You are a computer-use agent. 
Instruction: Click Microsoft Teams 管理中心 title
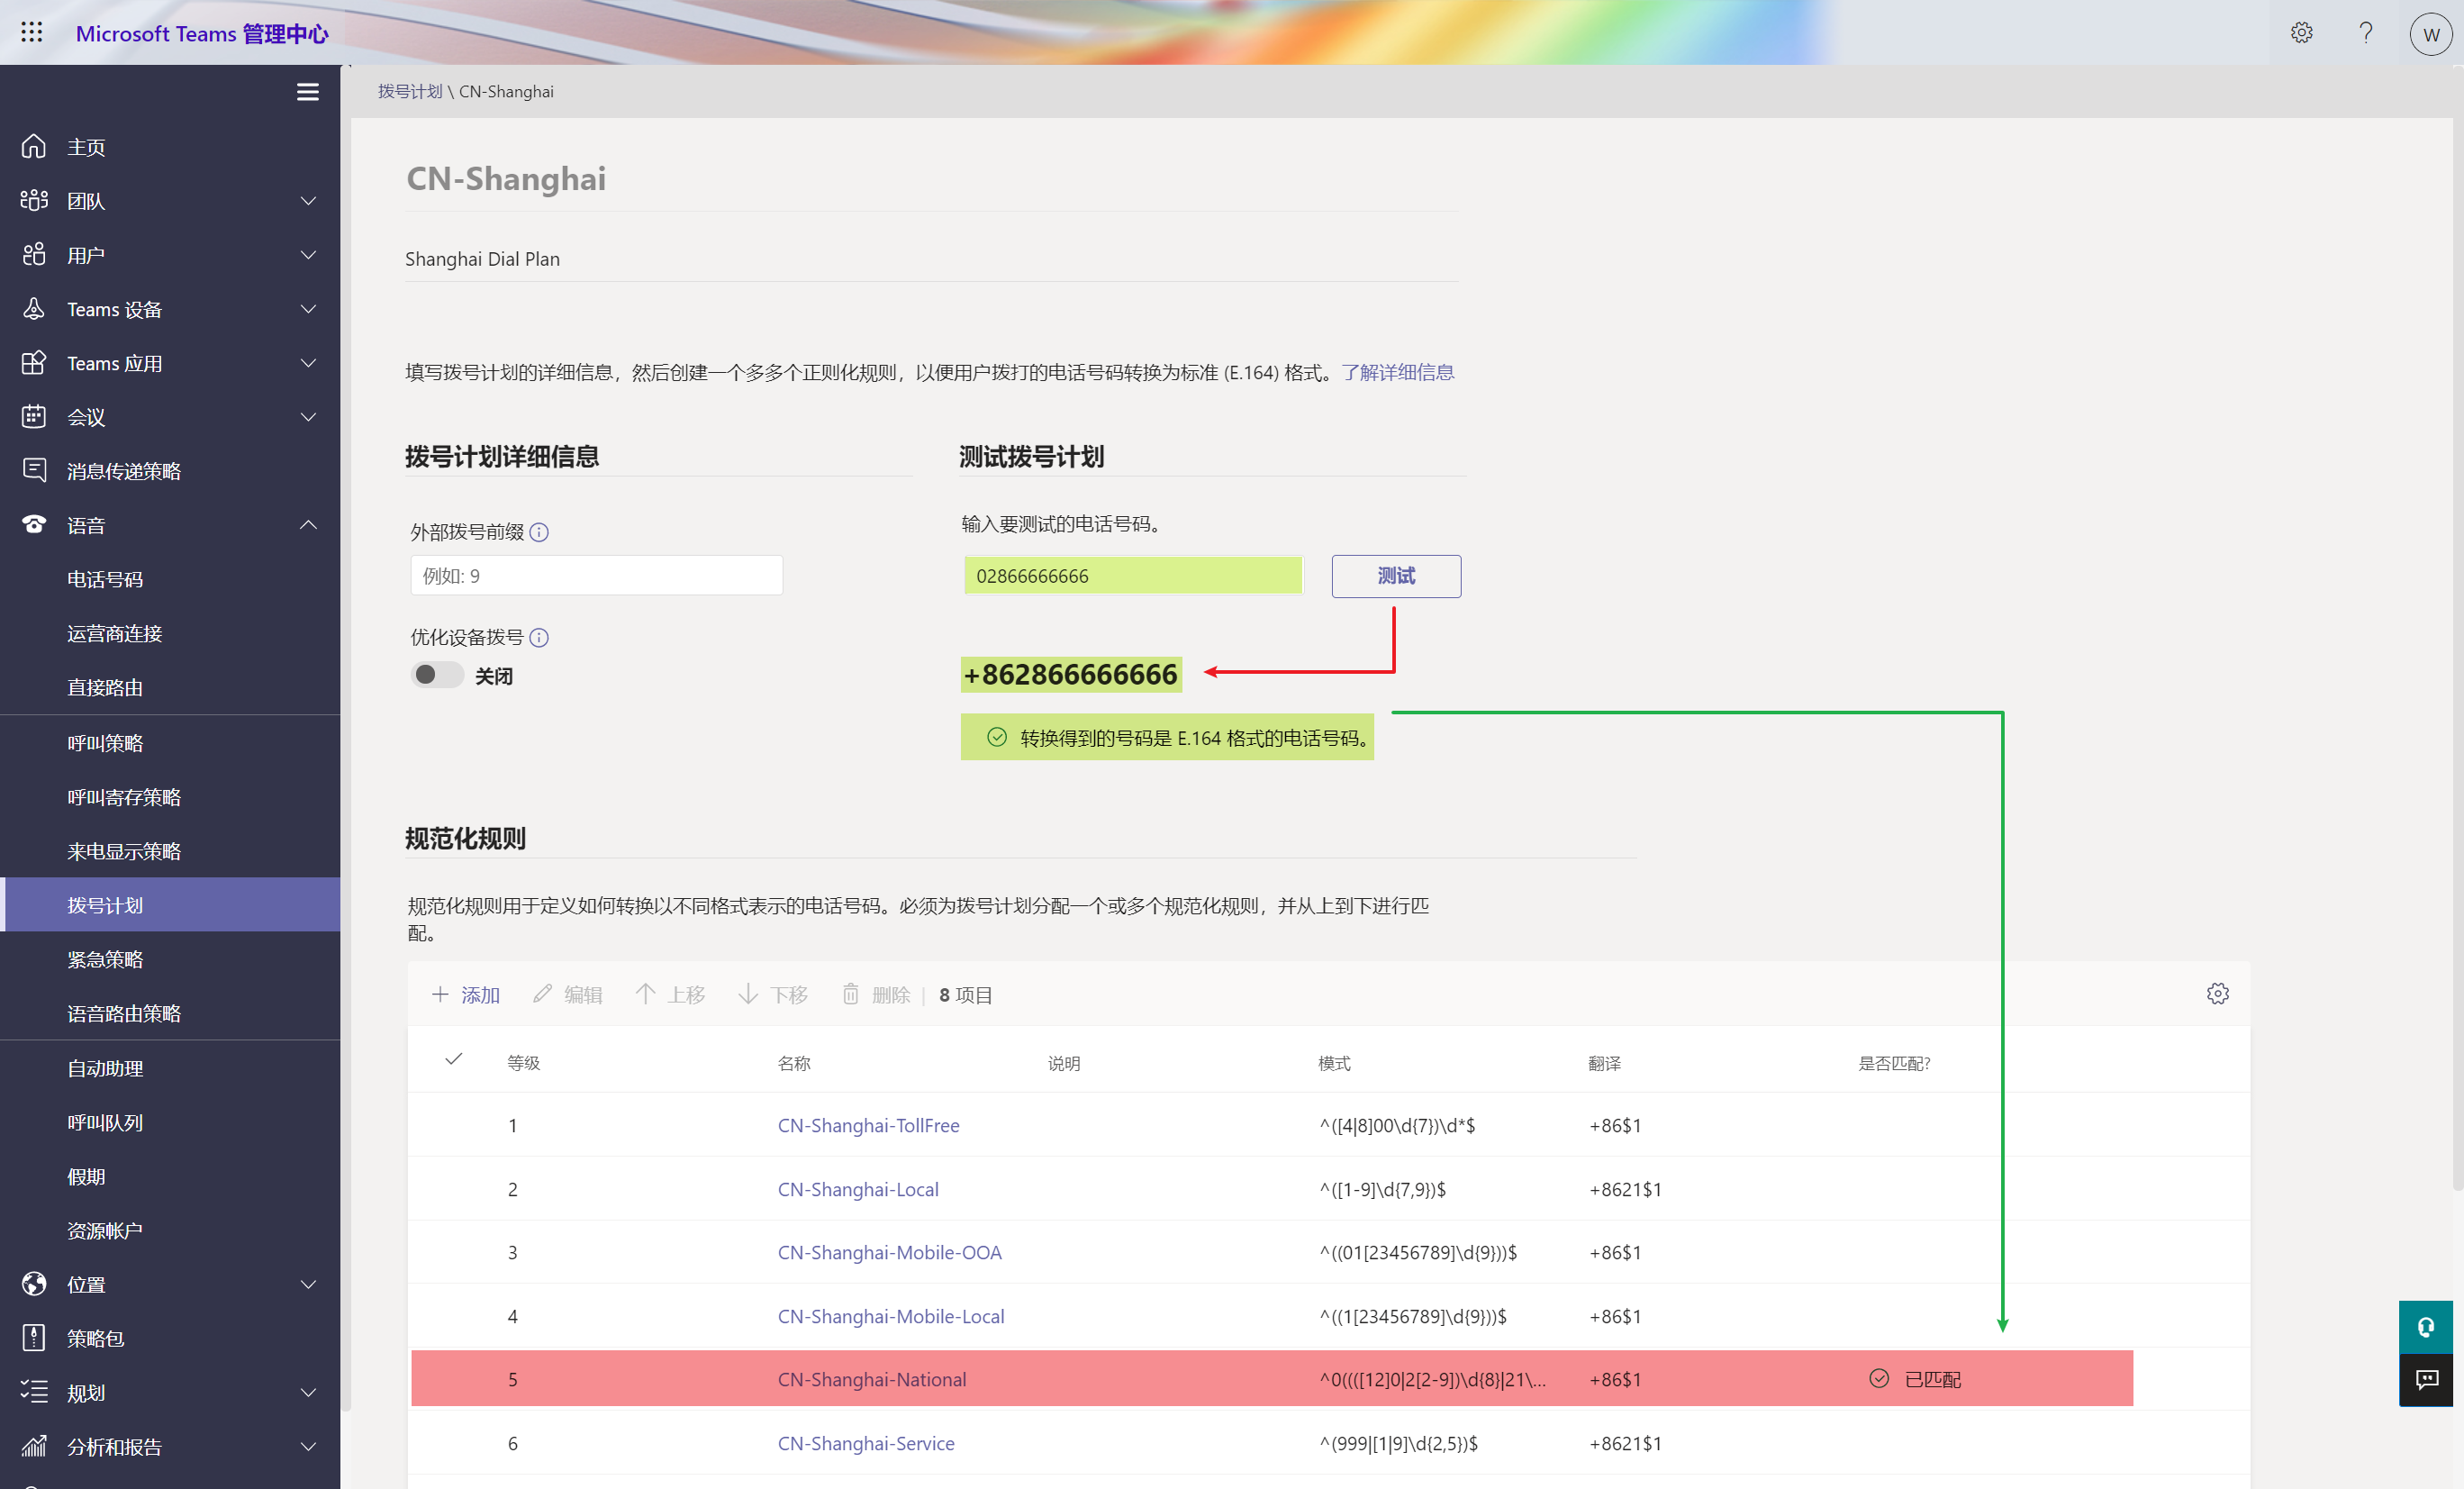pyautogui.click(x=202, y=34)
